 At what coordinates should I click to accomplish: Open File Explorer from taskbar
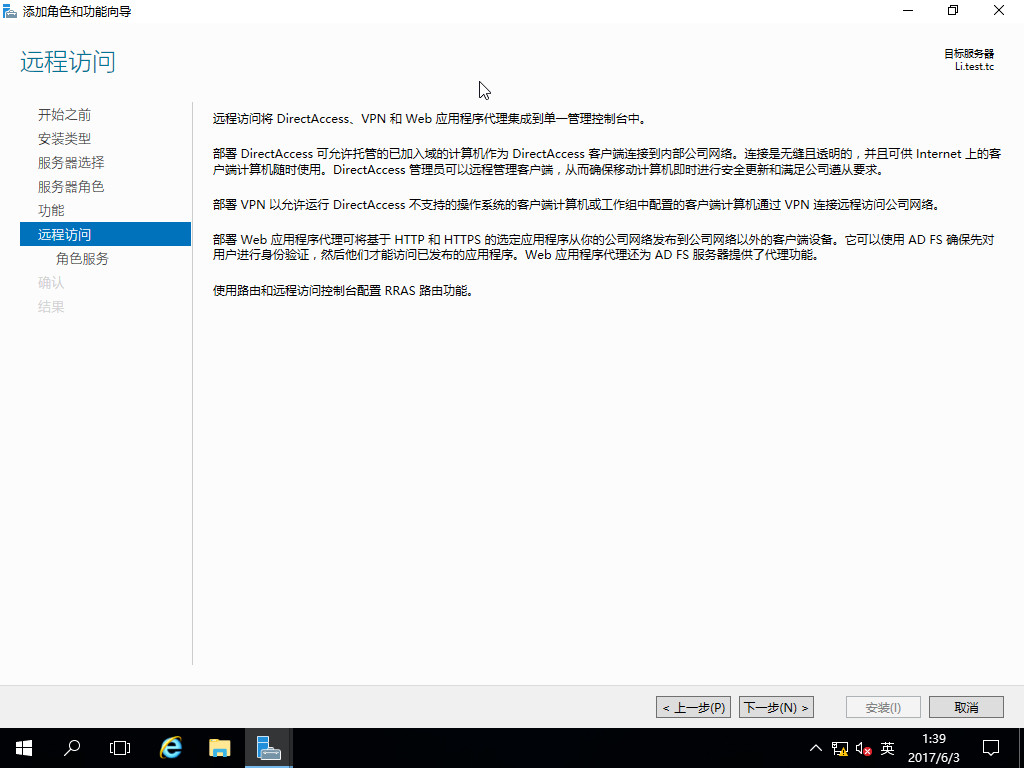[x=219, y=748]
